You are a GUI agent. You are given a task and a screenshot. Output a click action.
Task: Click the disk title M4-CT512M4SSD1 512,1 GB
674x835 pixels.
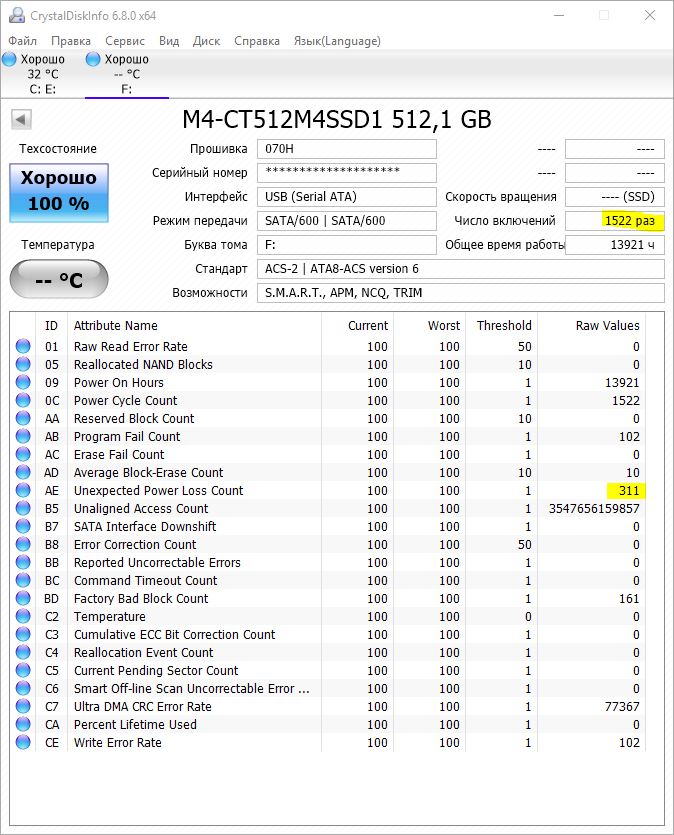coord(336,119)
